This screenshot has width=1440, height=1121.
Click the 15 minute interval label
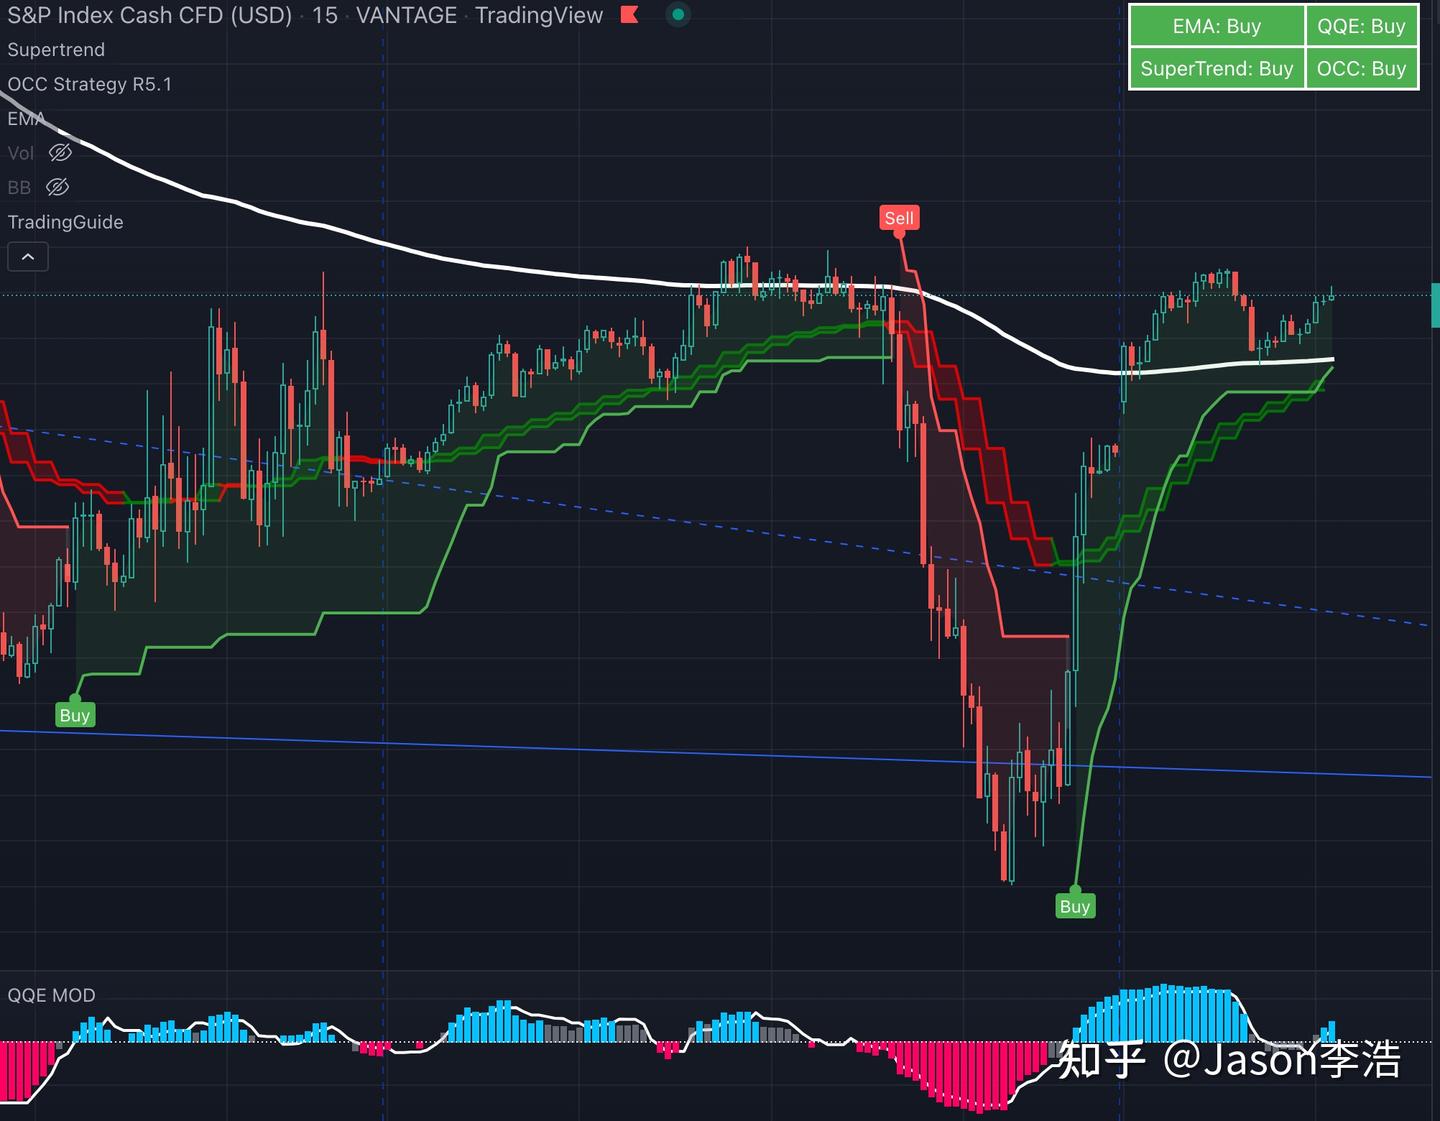(x=325, y=15)
